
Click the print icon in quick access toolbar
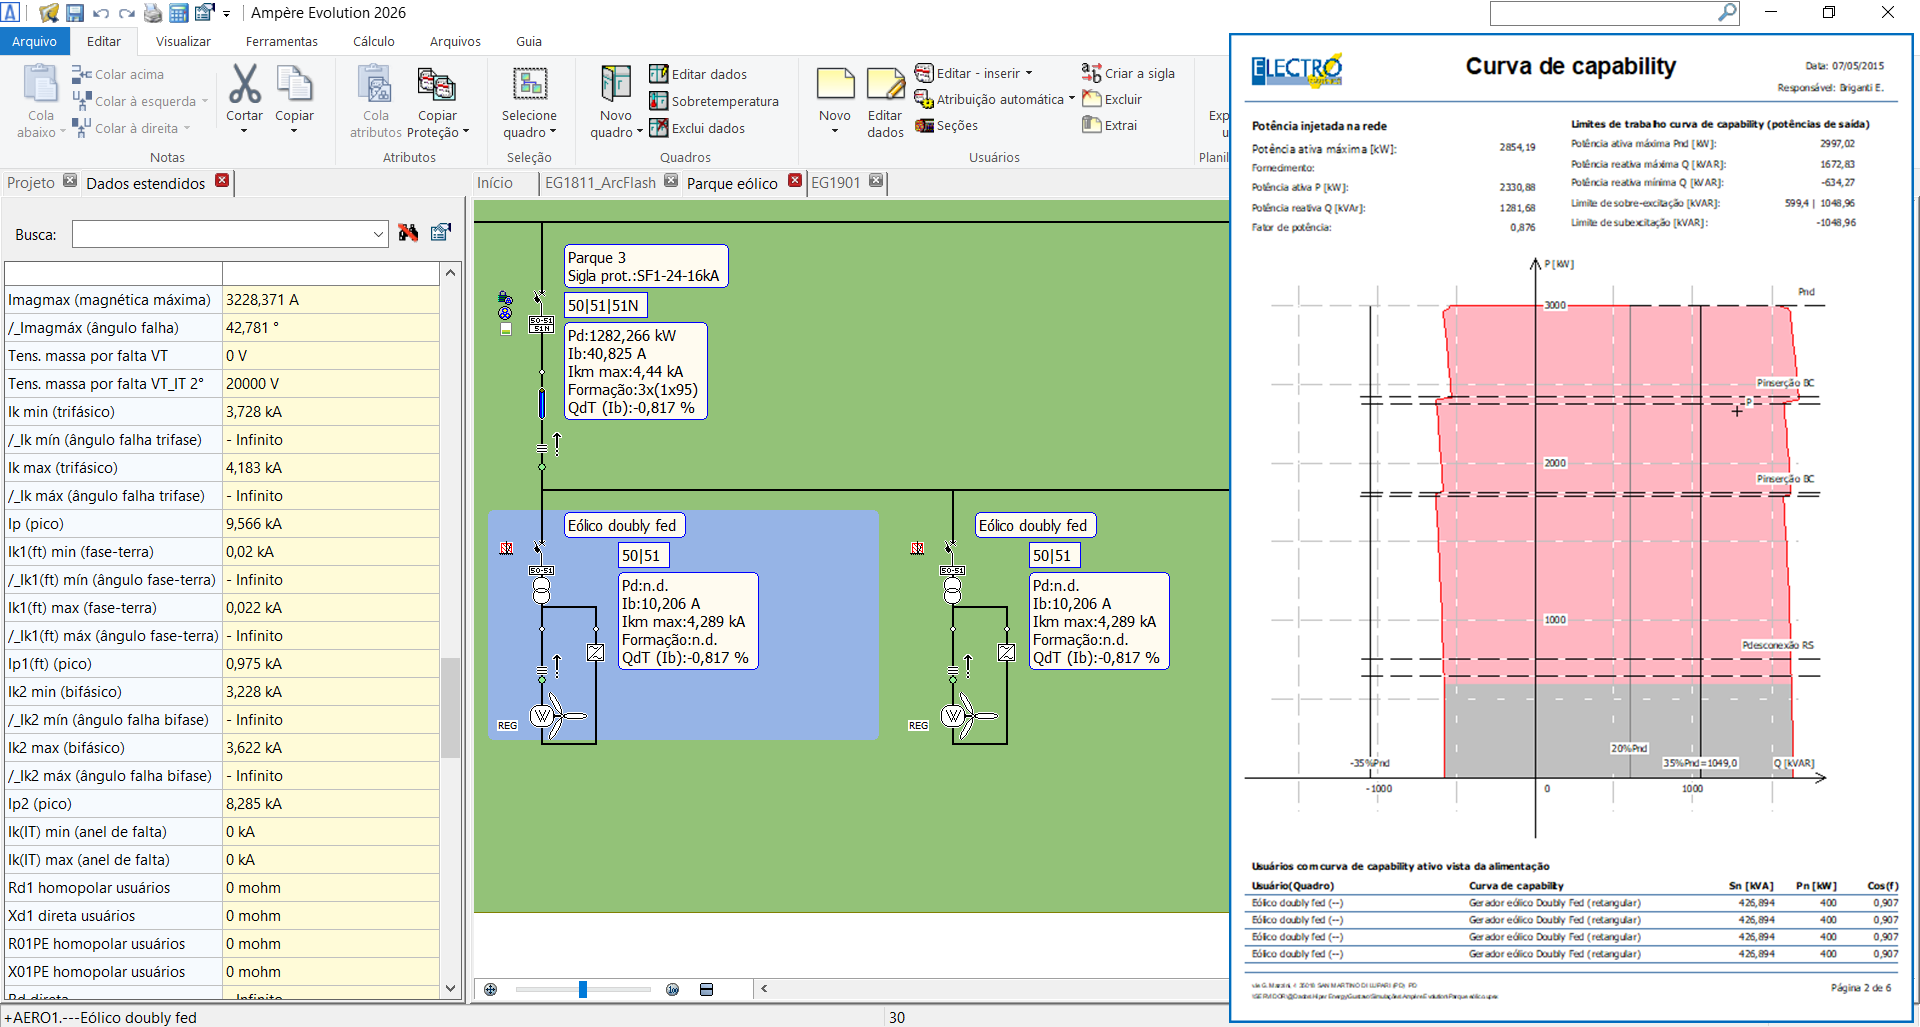(x=153, y=13)
